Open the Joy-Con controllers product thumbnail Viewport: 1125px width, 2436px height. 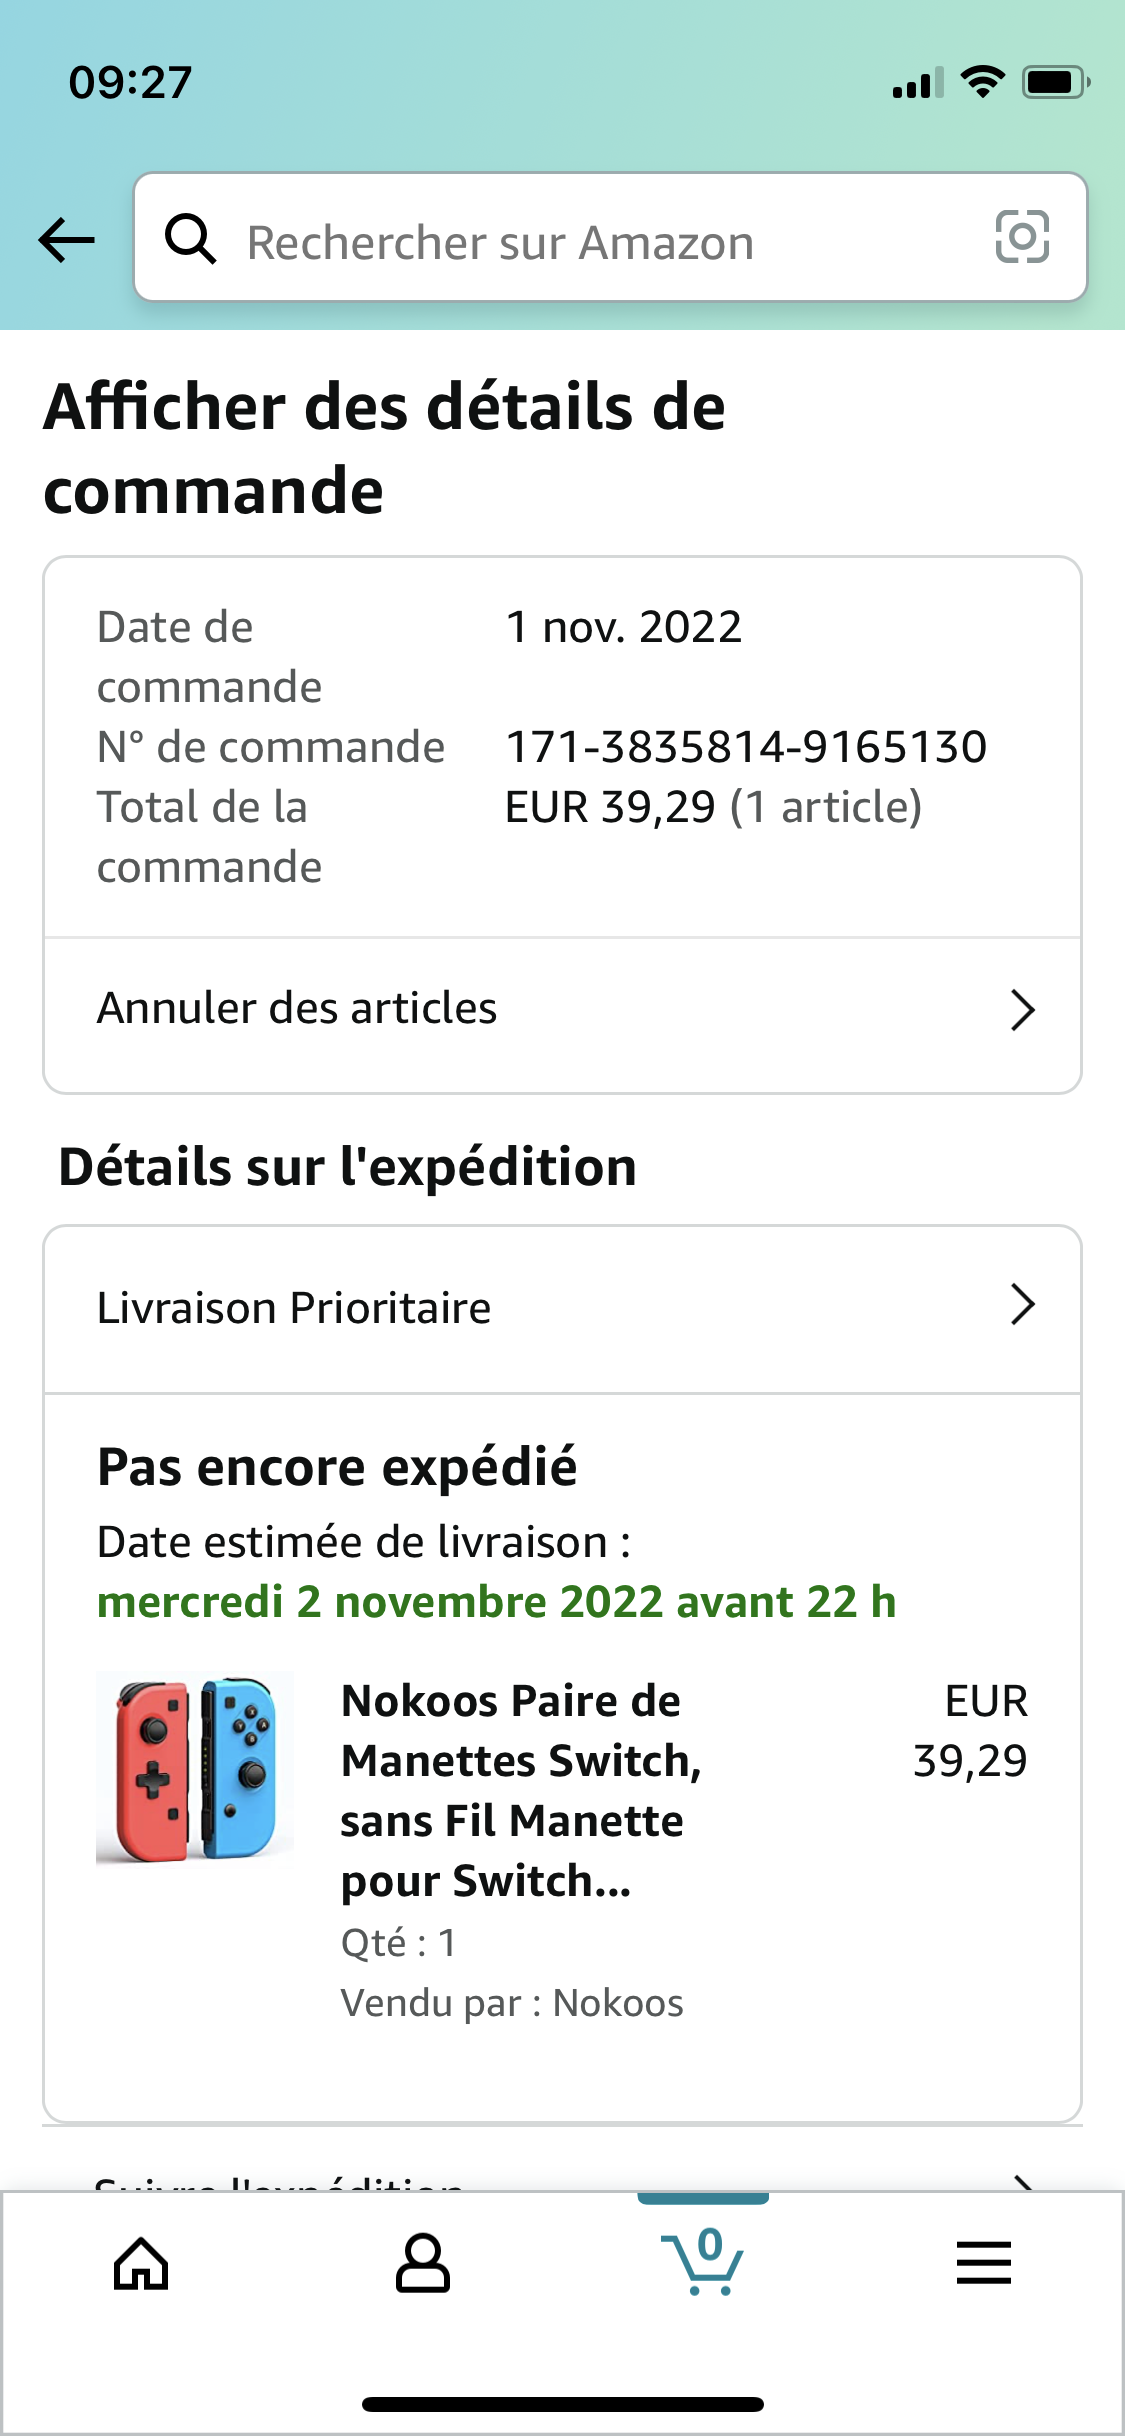coord(195,1768)
